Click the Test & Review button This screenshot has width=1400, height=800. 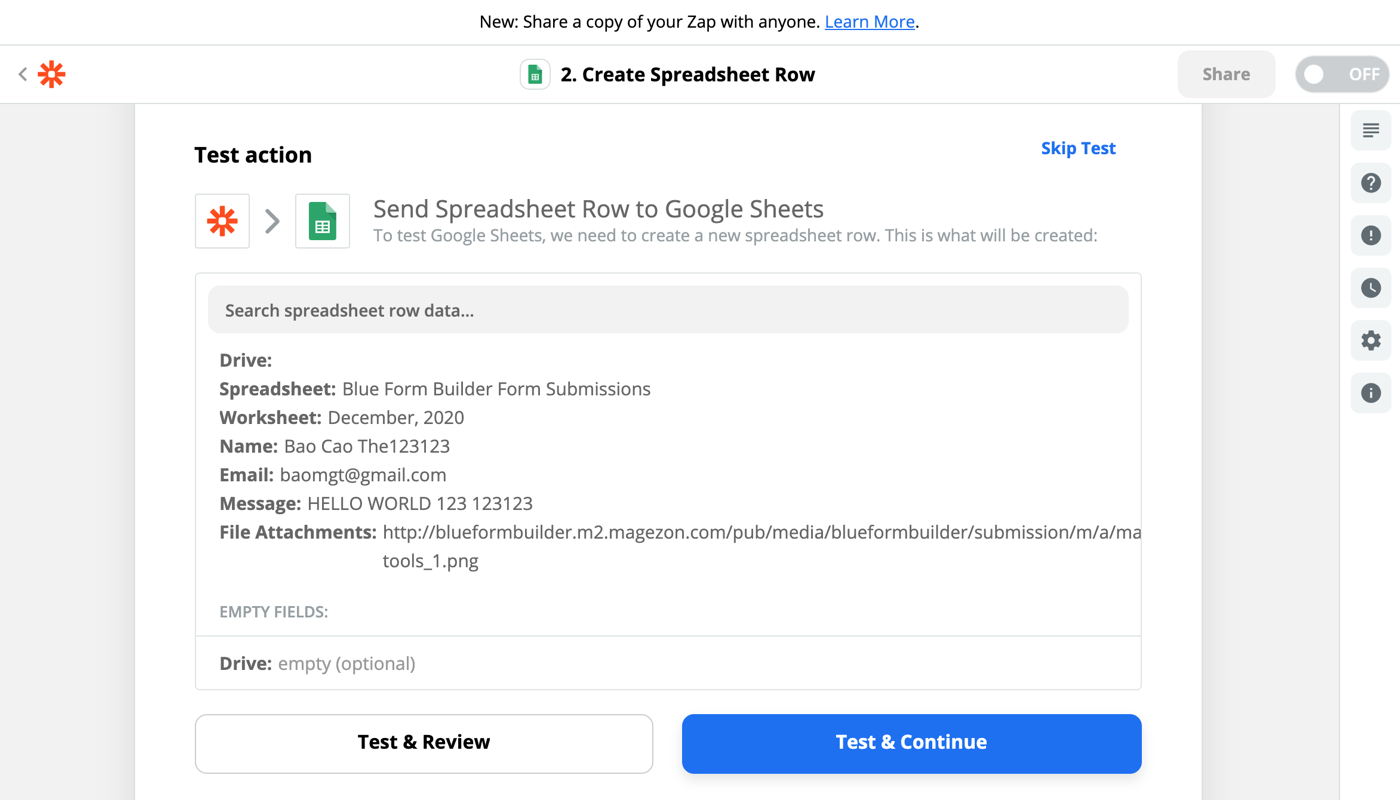(423, 743)
